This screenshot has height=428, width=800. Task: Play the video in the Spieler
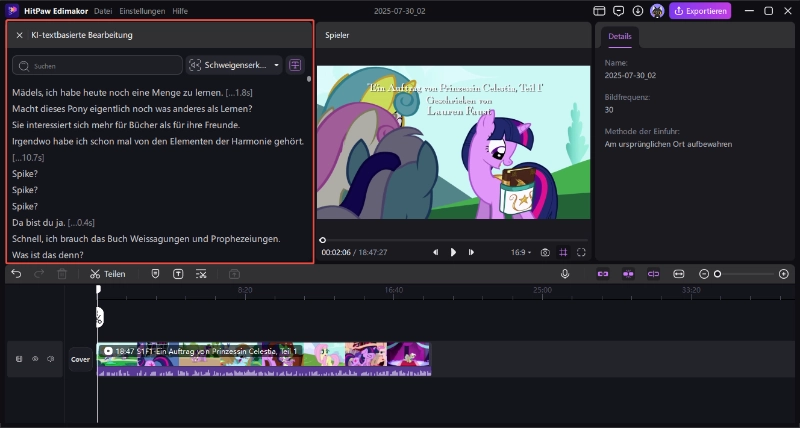pos(453,252)
